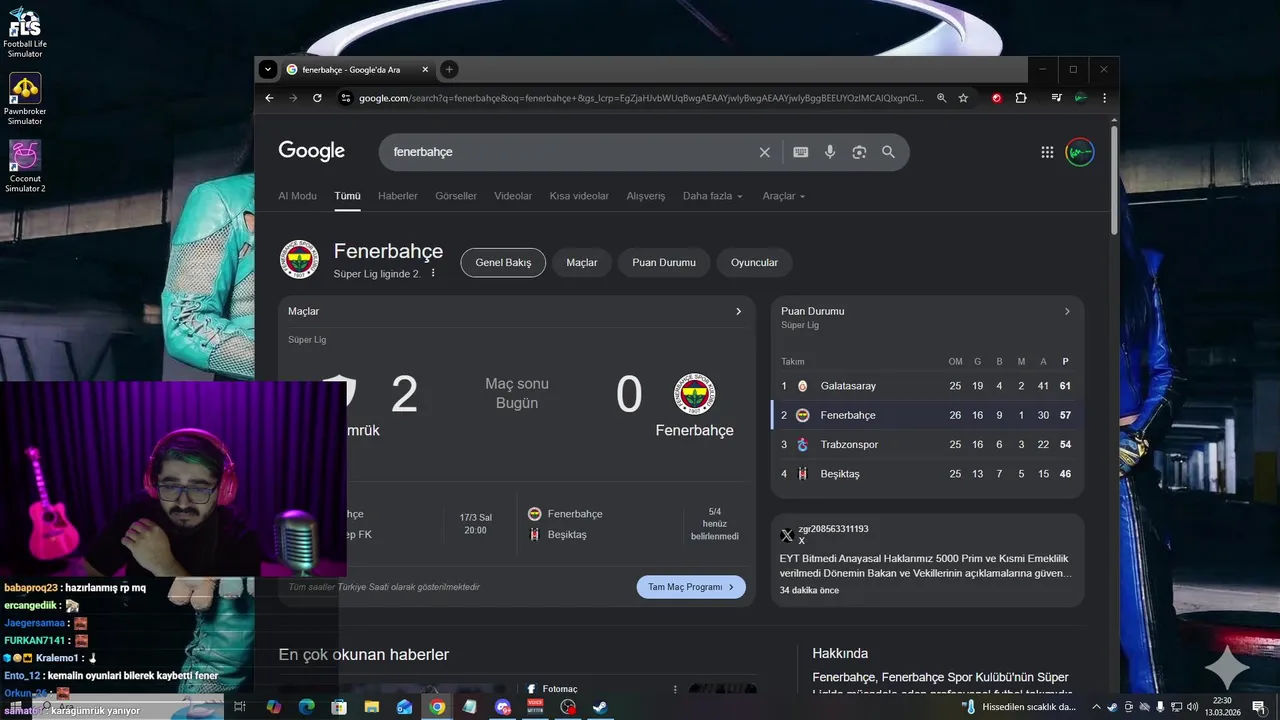Open Chrome extensions puzzle icon
The height and width of the screenshot is (720, 1280).
click(1021, 98)
